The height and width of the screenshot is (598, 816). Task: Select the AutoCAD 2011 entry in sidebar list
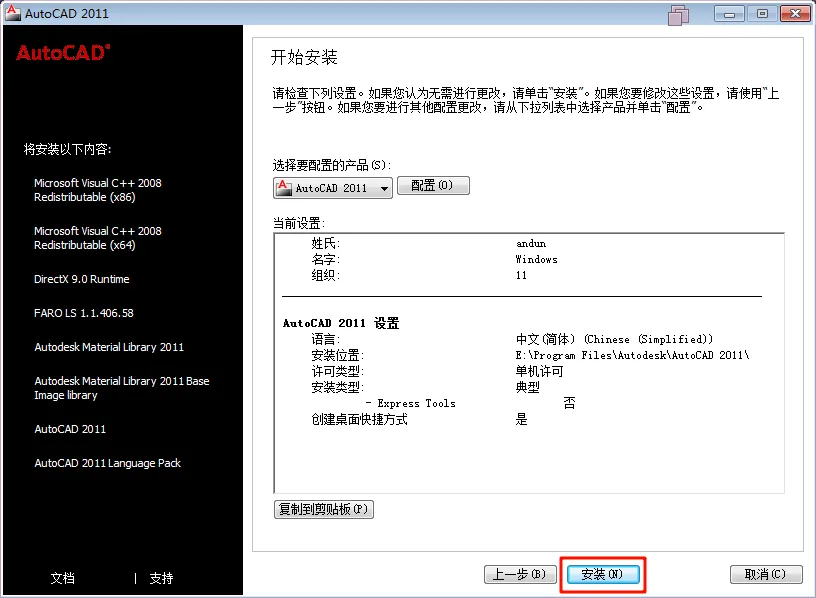tap(70, 429)
